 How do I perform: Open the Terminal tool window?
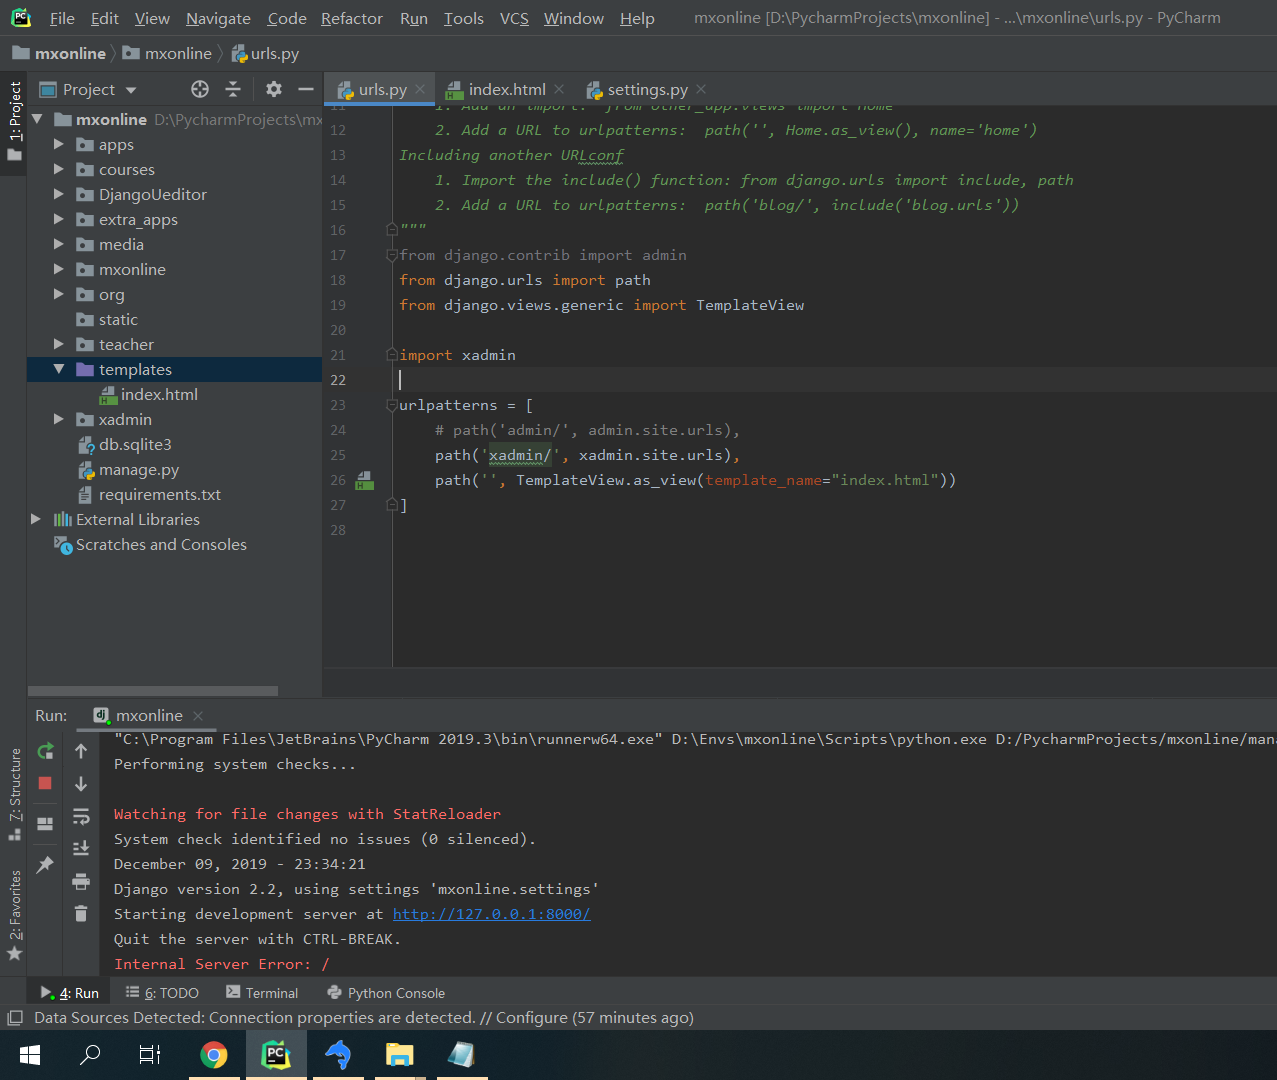pyautogui.click(x=262, y=993)
